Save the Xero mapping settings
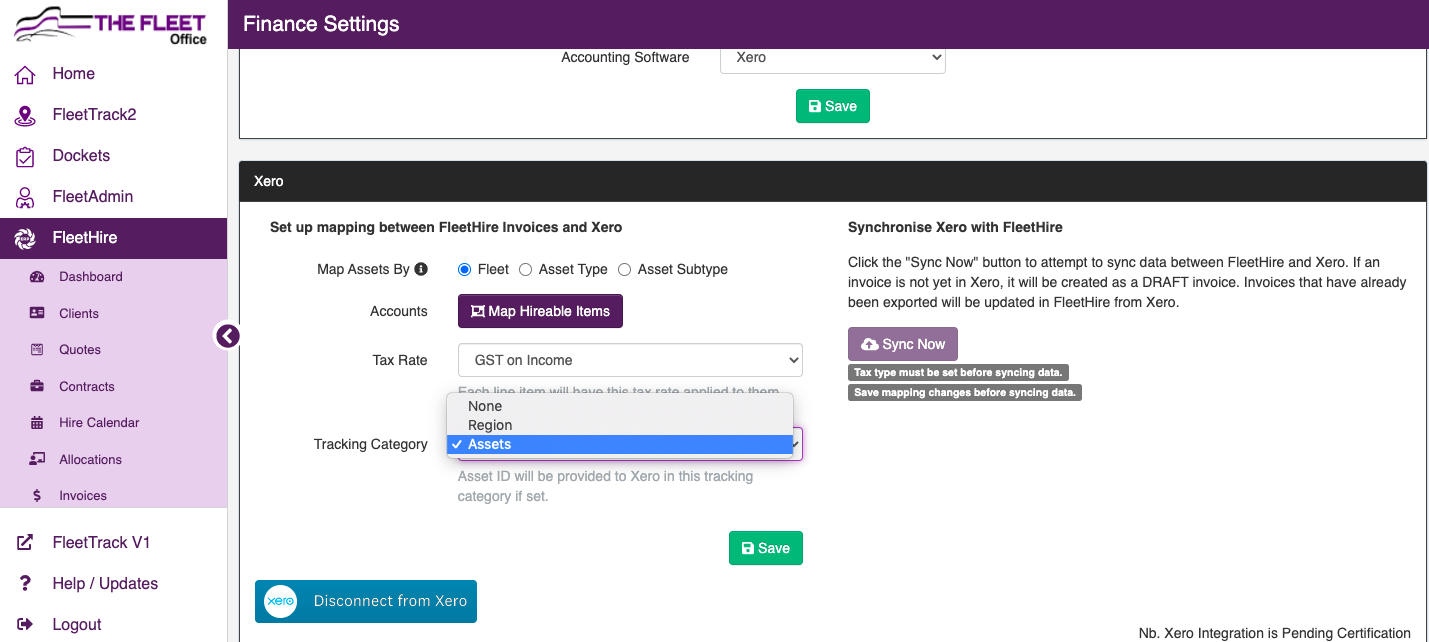 click(766, 548)
